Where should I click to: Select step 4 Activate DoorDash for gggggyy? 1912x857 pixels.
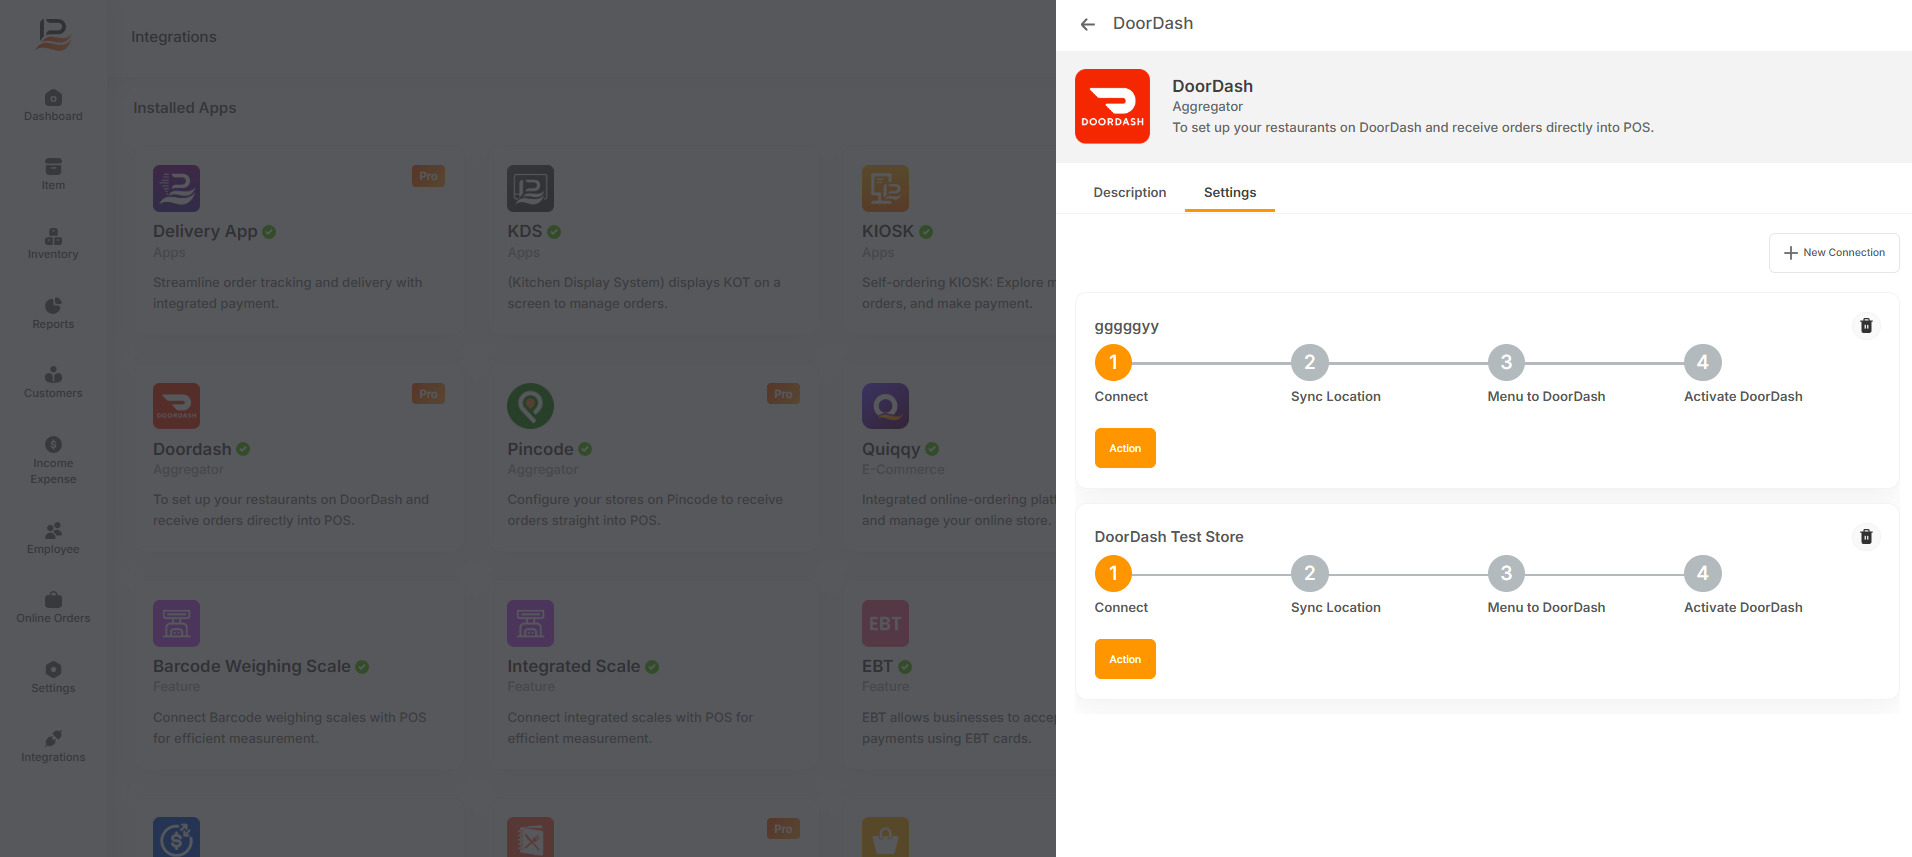[1702, 363]
